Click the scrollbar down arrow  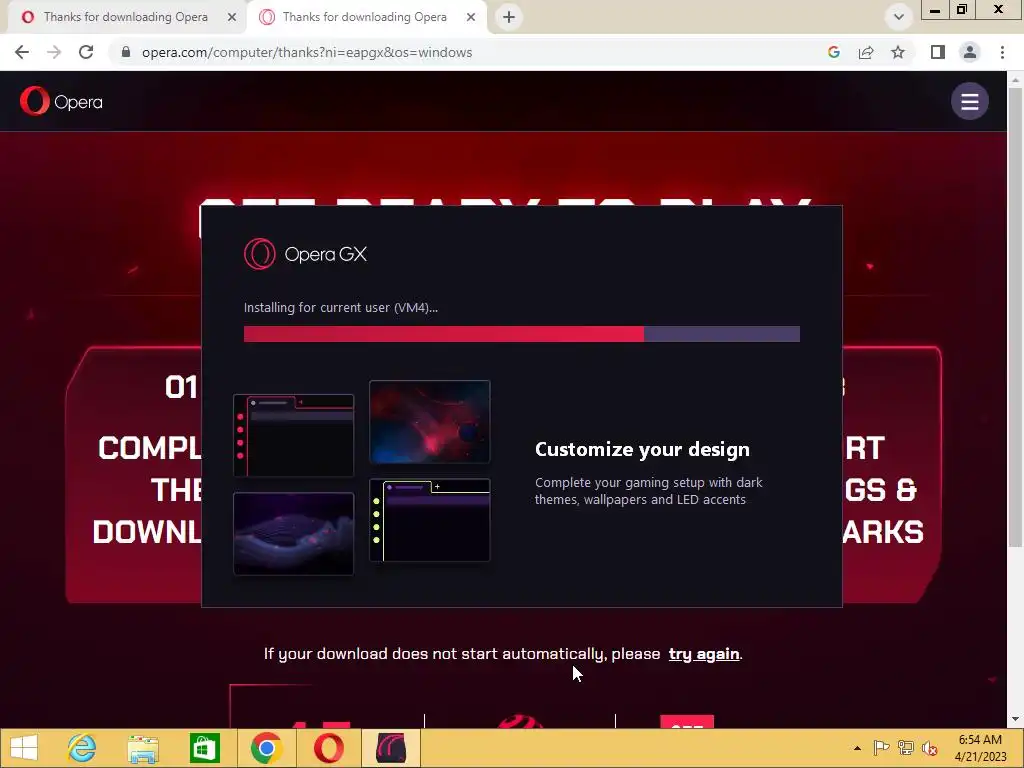coord(1016,719)
